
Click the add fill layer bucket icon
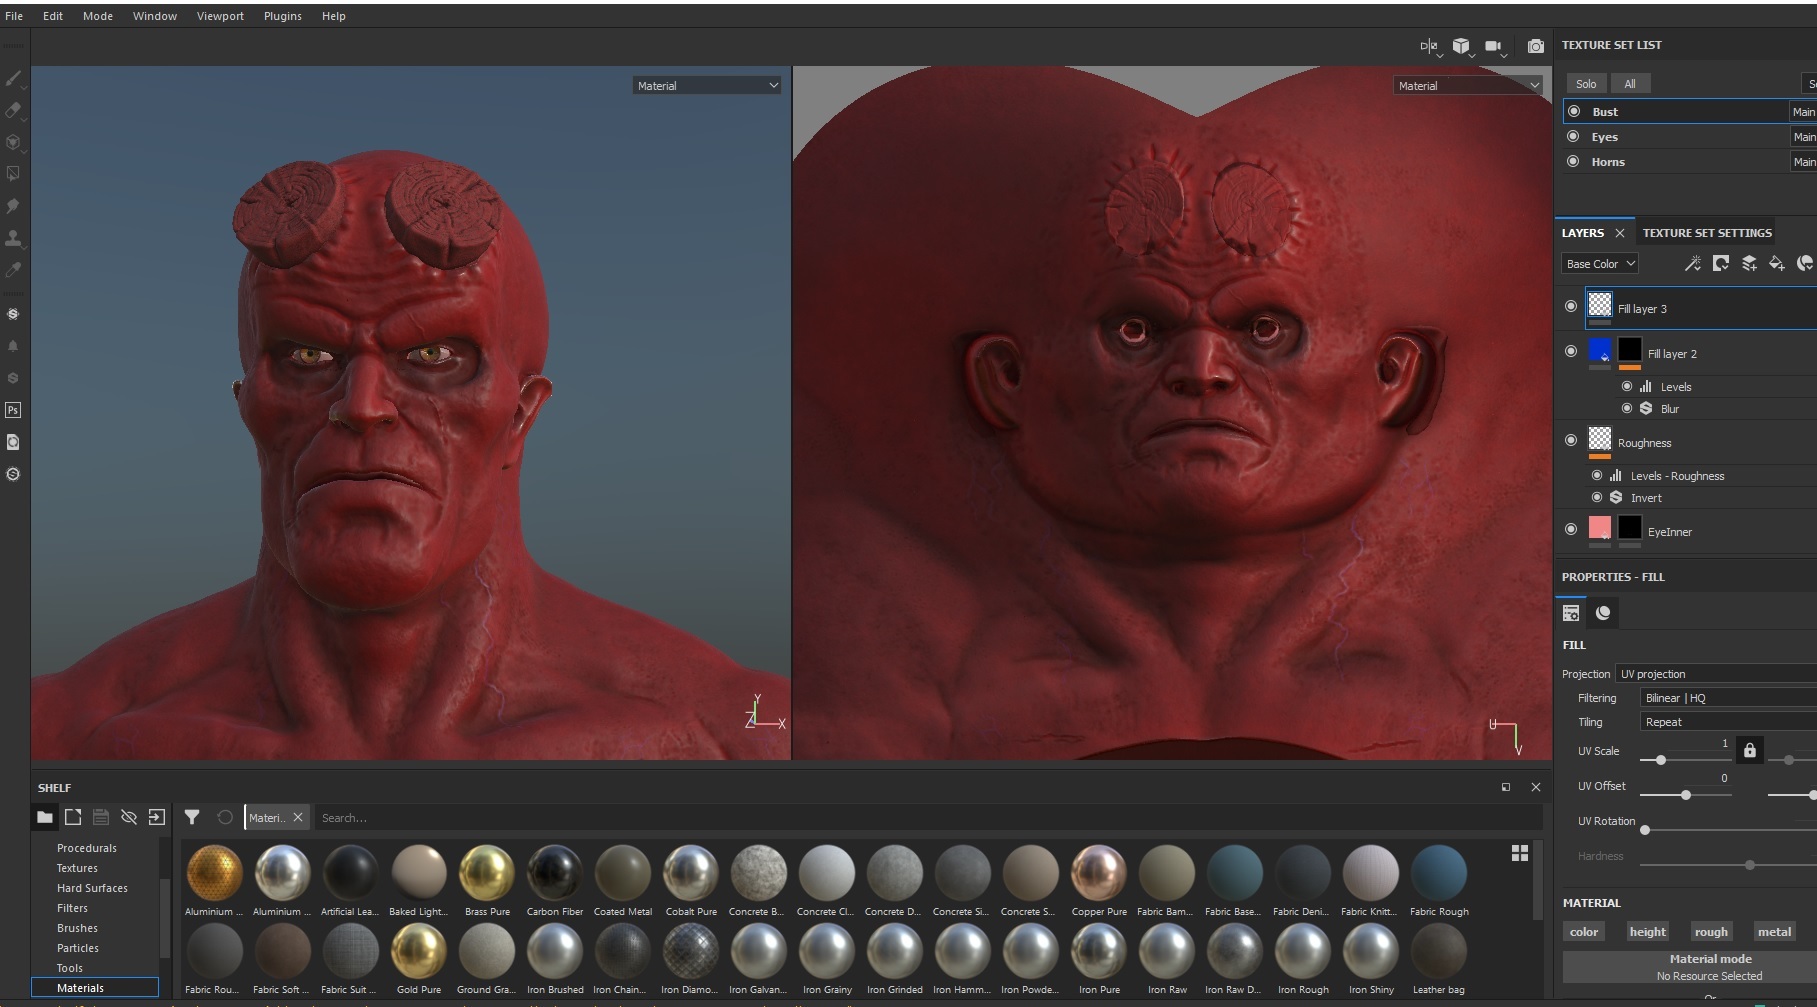coord(1776,264)
